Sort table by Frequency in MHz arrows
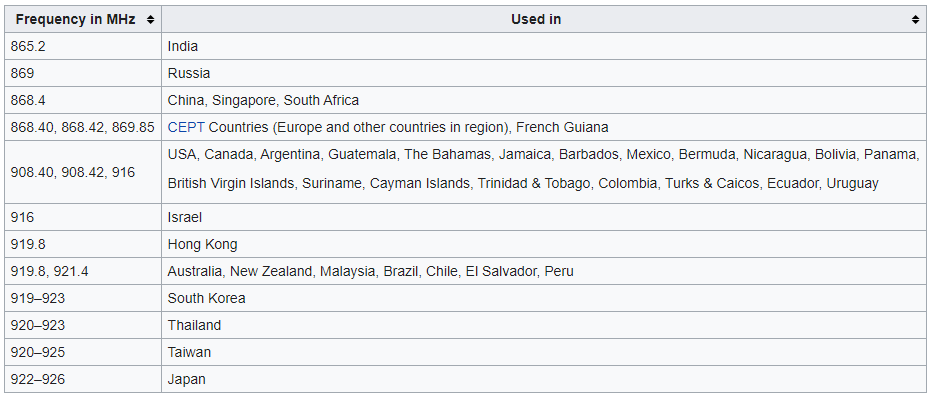This screenshot has width=936, height=400. coord(150,20)
